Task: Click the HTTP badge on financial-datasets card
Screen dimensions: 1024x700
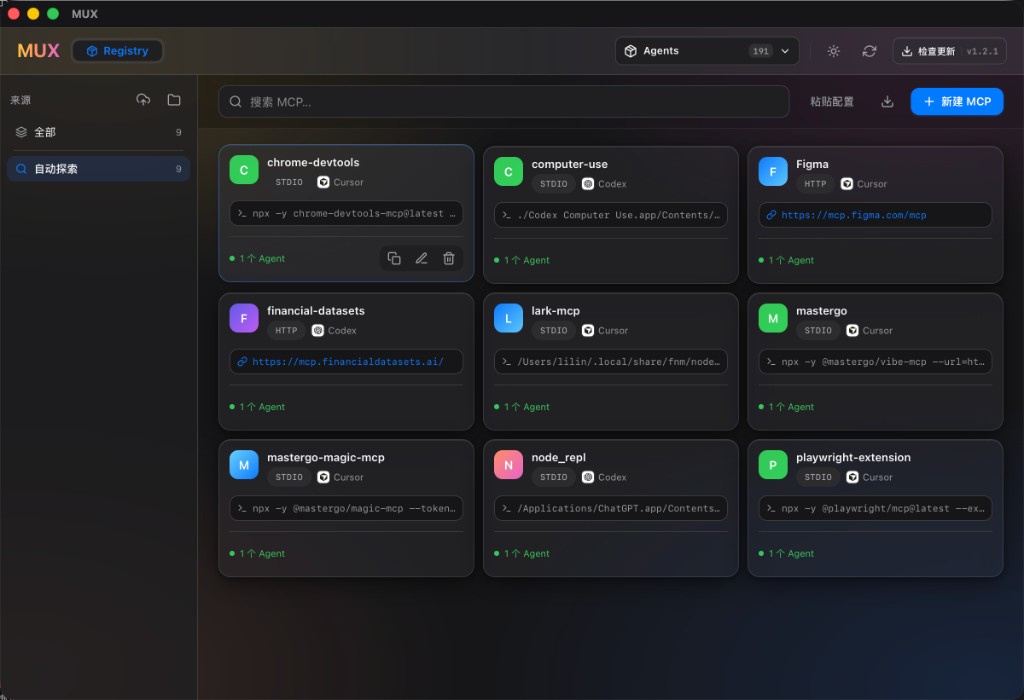Action: pos(286,330)
